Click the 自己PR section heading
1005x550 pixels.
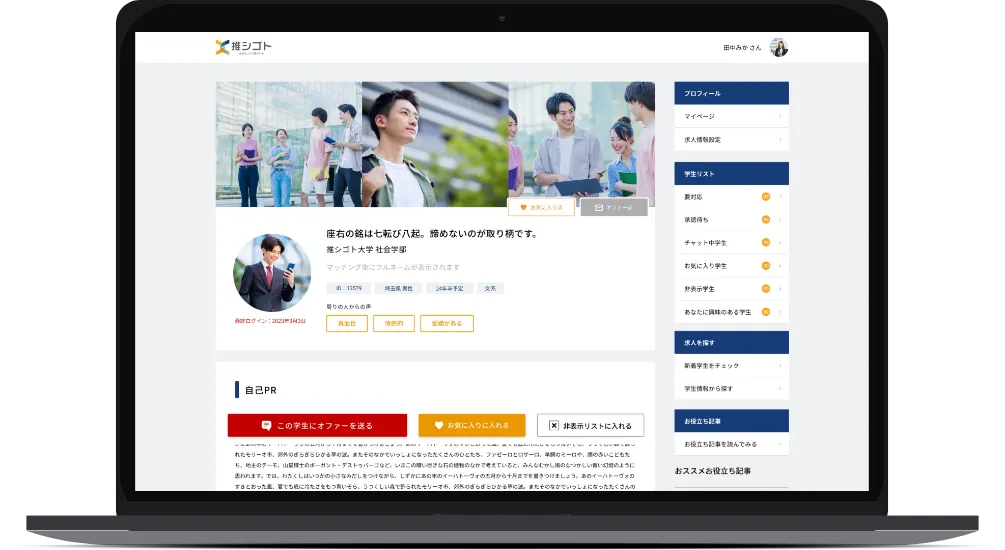(x=260, y=390)
